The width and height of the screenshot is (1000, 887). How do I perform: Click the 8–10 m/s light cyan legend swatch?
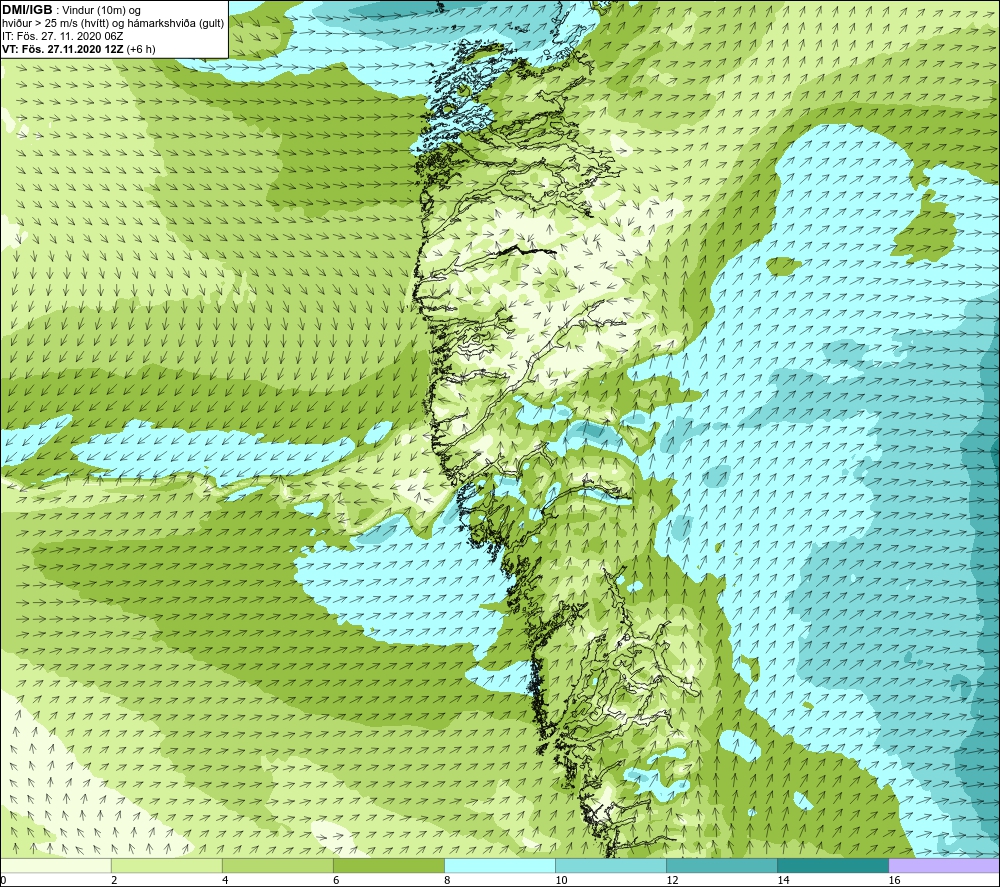pyautogui.click(x=500, y=865)
